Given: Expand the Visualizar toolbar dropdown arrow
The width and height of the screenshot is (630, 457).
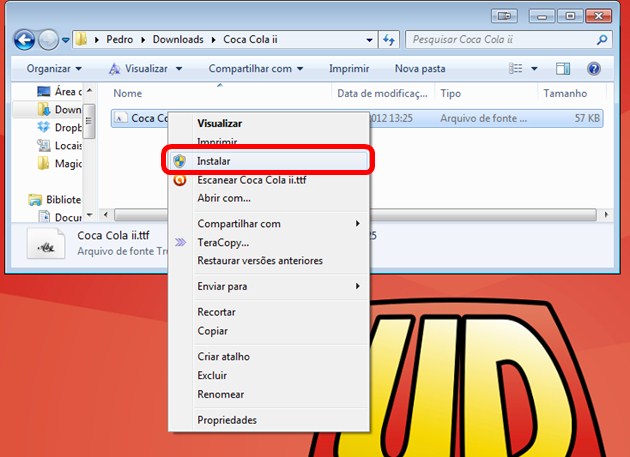Looking at the screenshot, I should [179, 69].
